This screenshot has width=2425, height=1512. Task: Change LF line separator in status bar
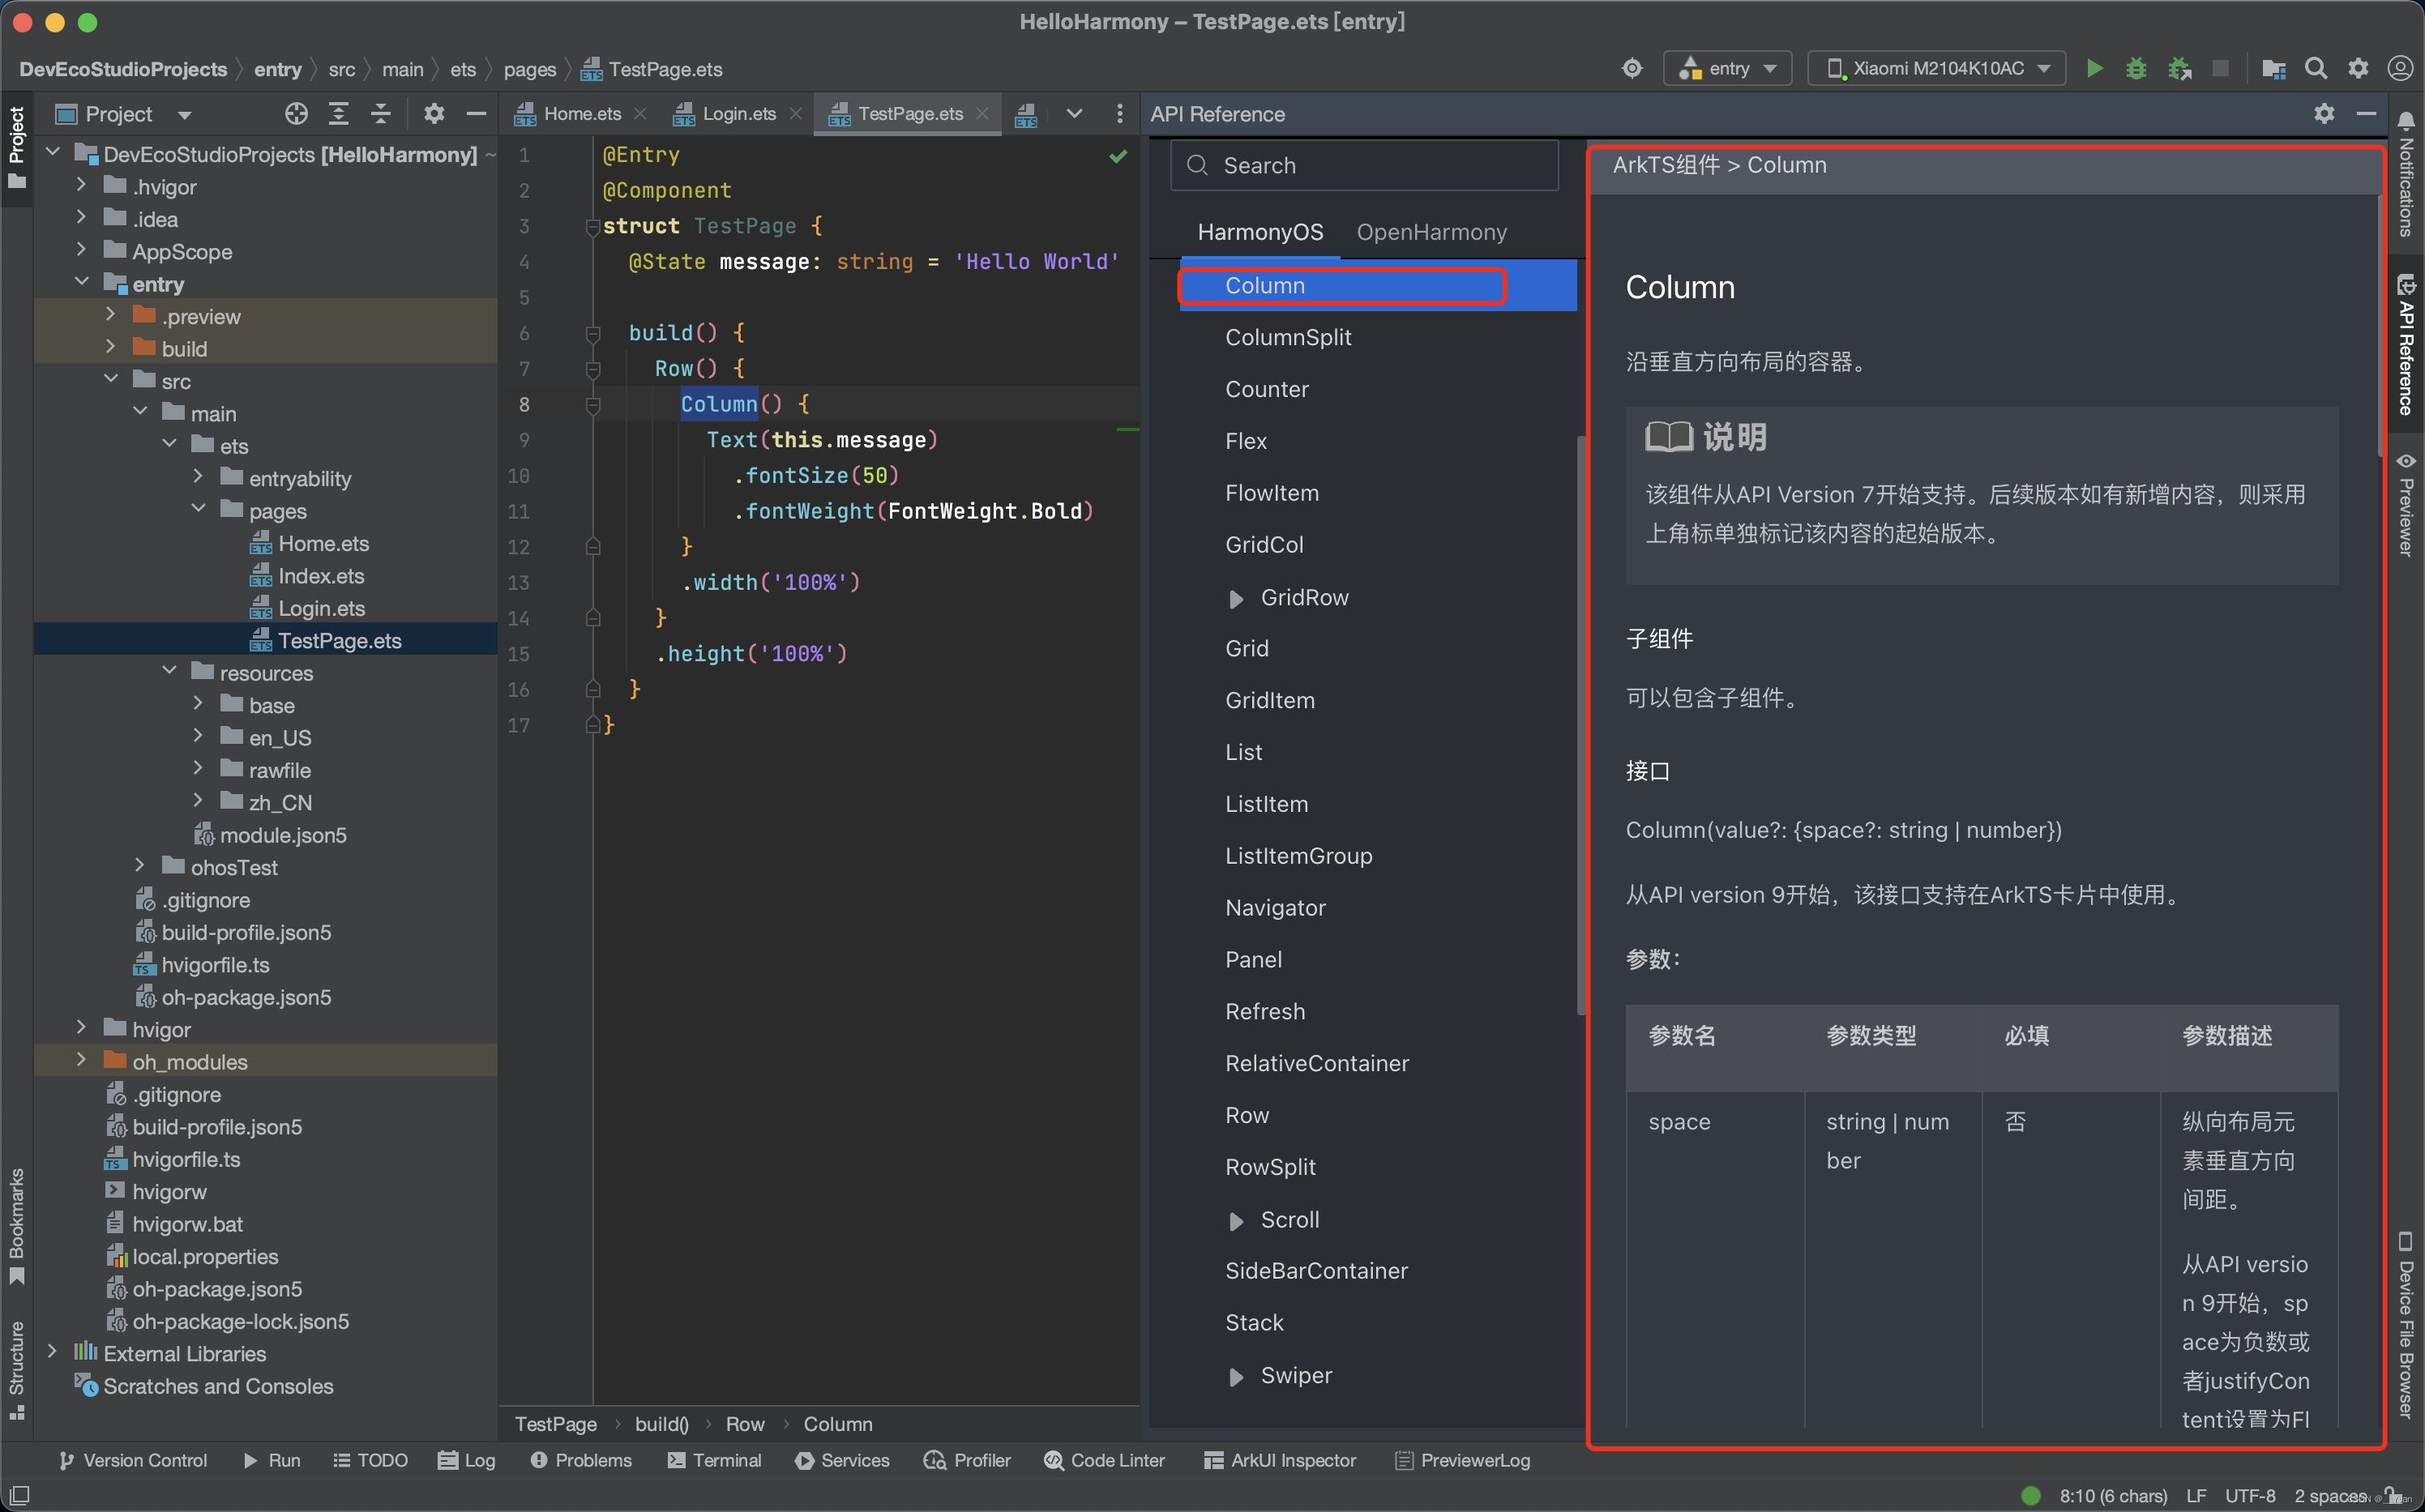(2196, 1496)
